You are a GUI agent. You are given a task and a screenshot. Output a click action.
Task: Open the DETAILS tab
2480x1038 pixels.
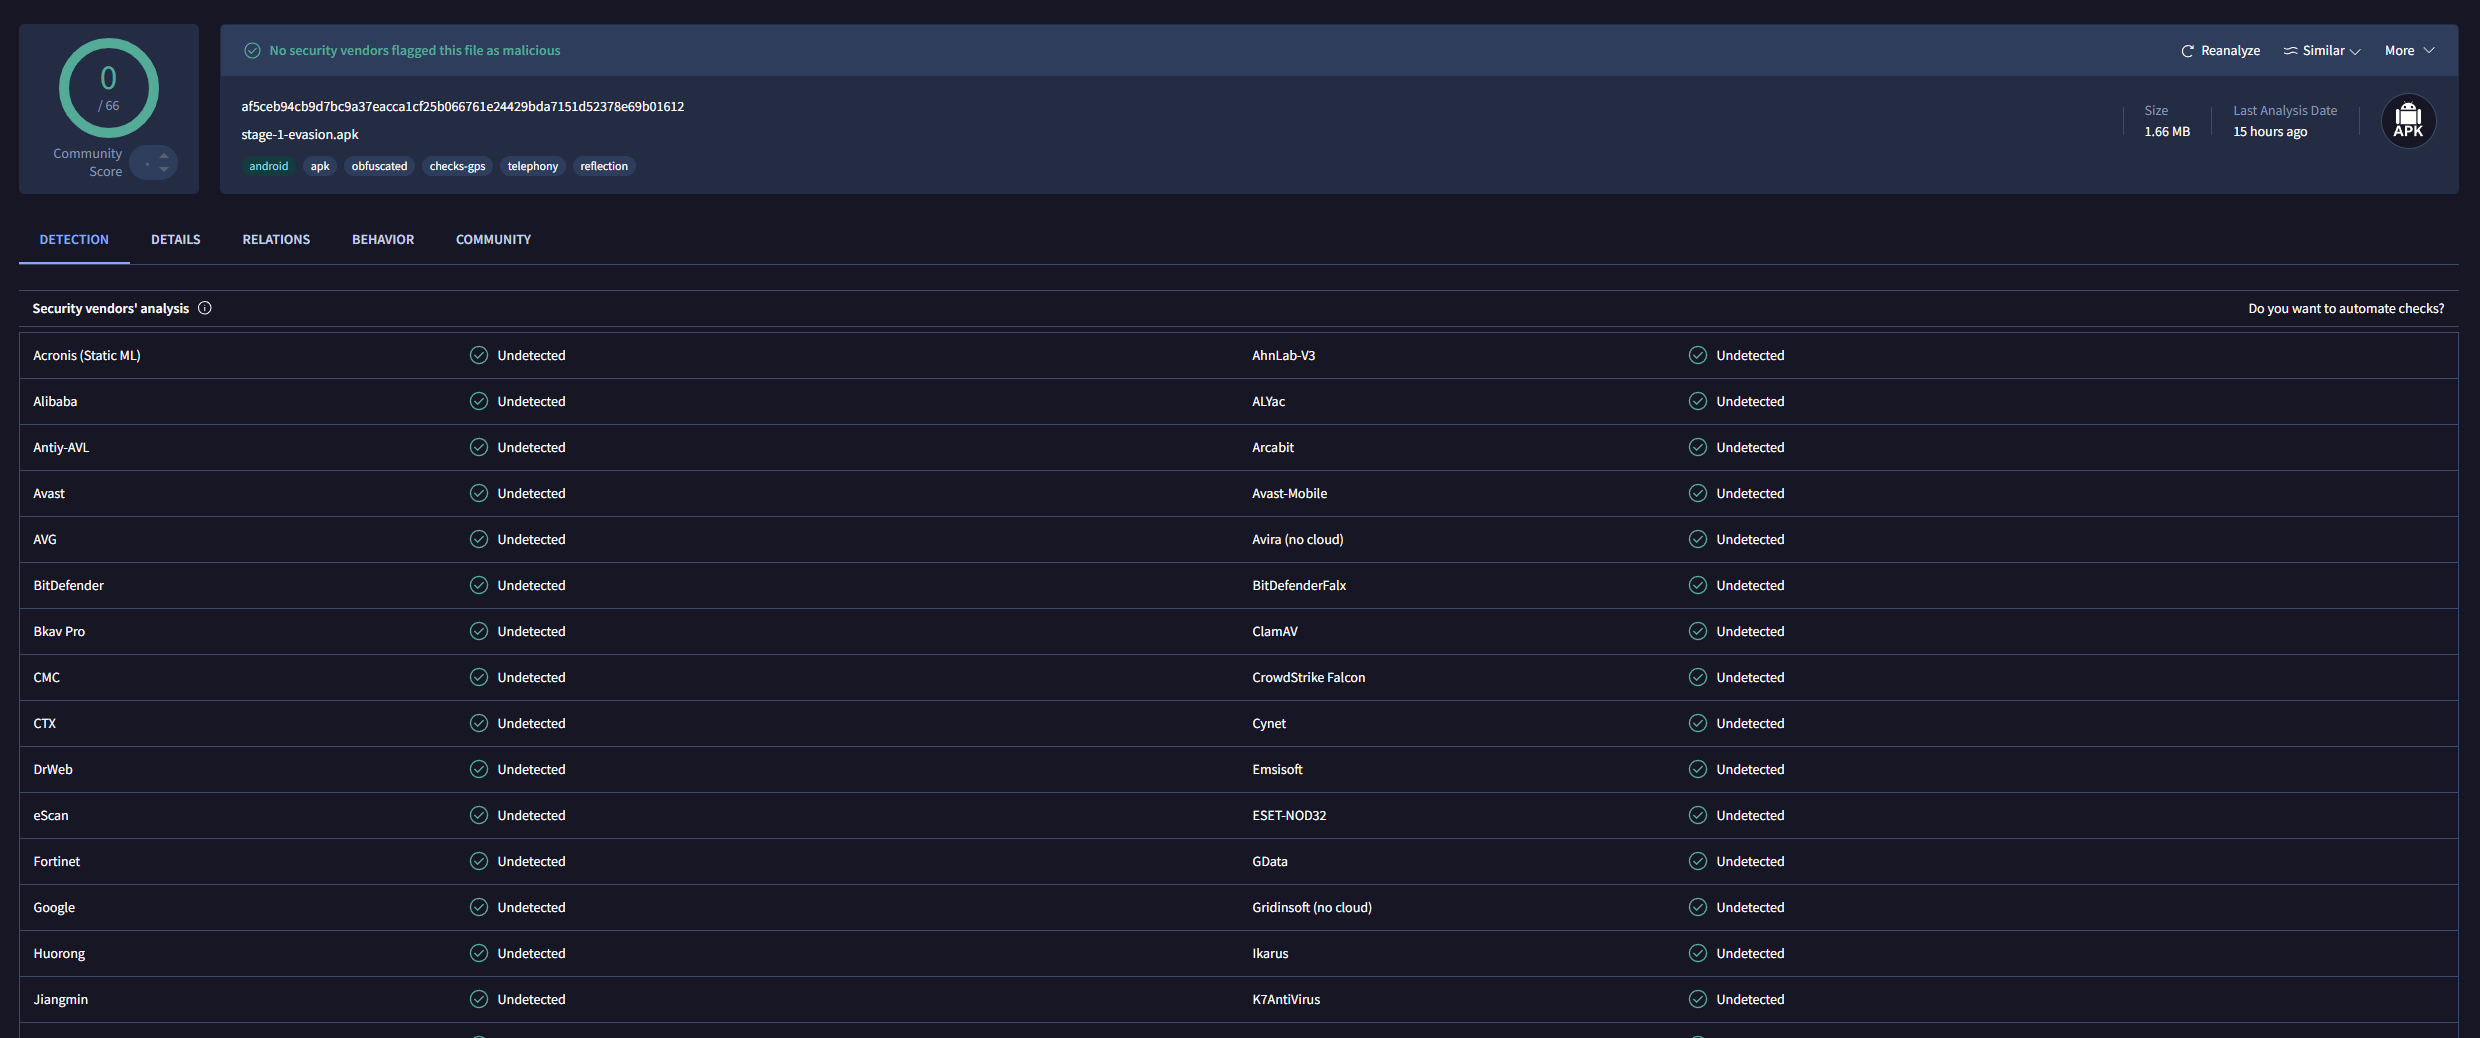click(176, 240)
